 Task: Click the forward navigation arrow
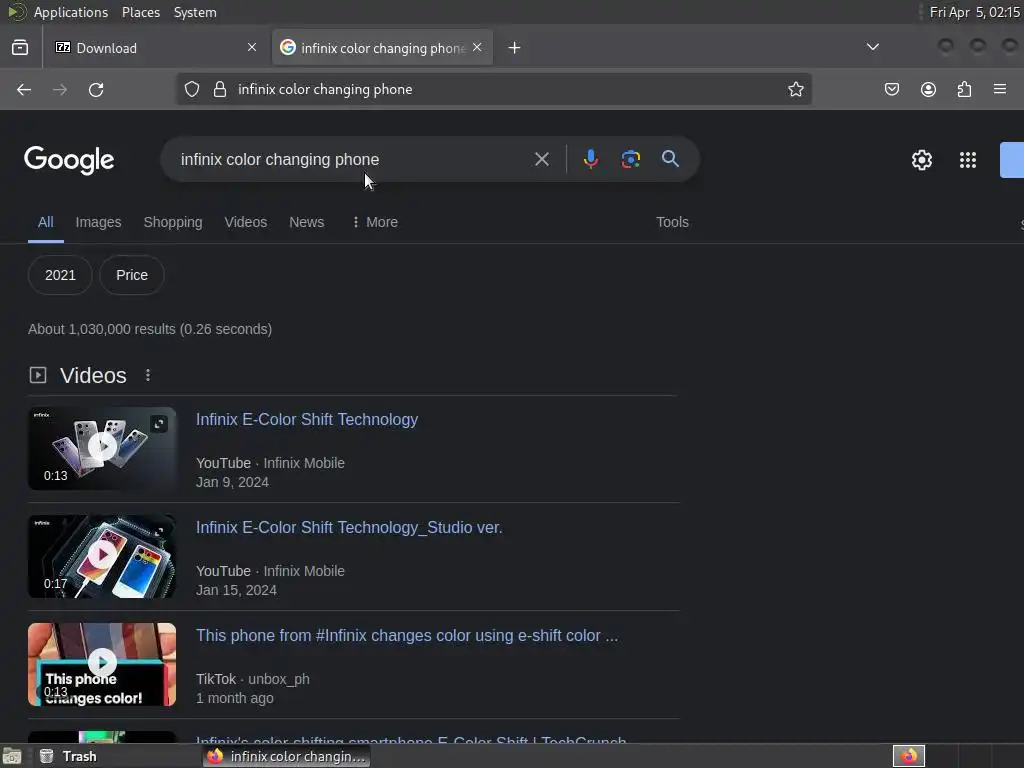click(x=59, y=89)
